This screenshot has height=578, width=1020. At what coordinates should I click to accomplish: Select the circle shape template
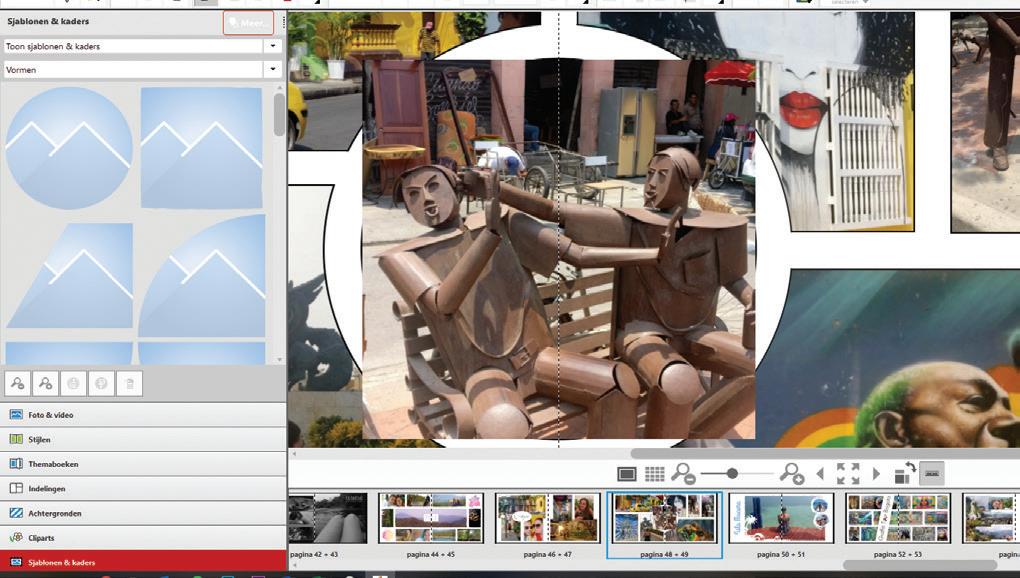69,148
